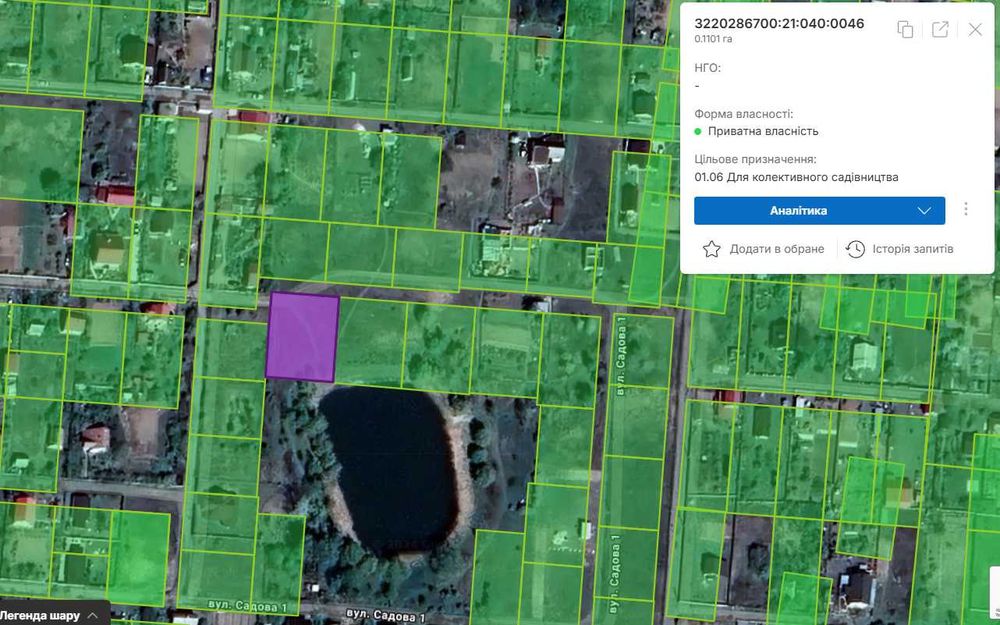Image resolution: width=1000 pixels, height=625 pixels.
Task: Click the star icon for favorites
Action: coord(711,249)
